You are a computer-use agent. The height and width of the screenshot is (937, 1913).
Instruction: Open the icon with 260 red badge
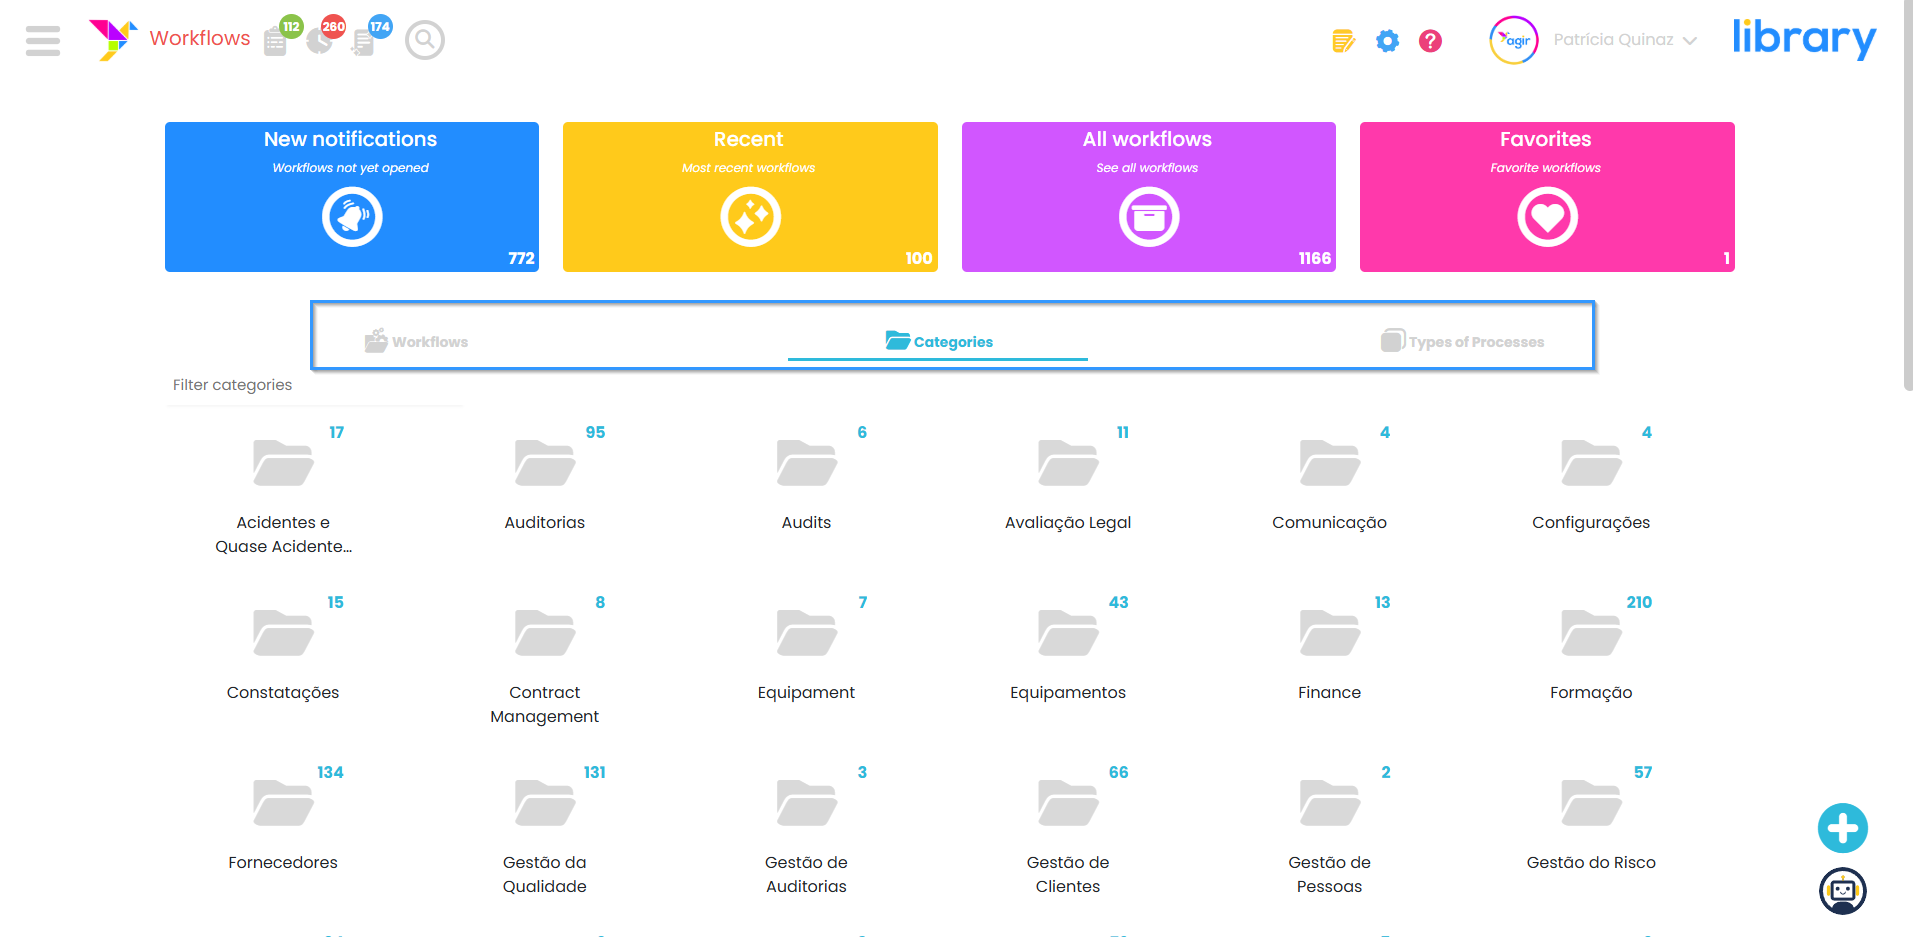(x=319, y=41)
